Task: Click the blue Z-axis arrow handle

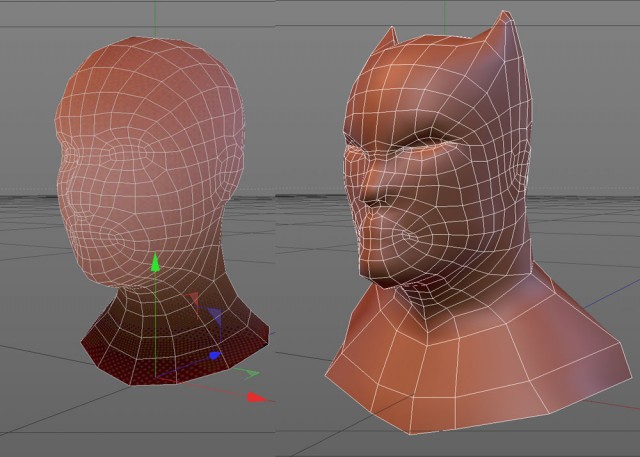Action: coord(215,356)
